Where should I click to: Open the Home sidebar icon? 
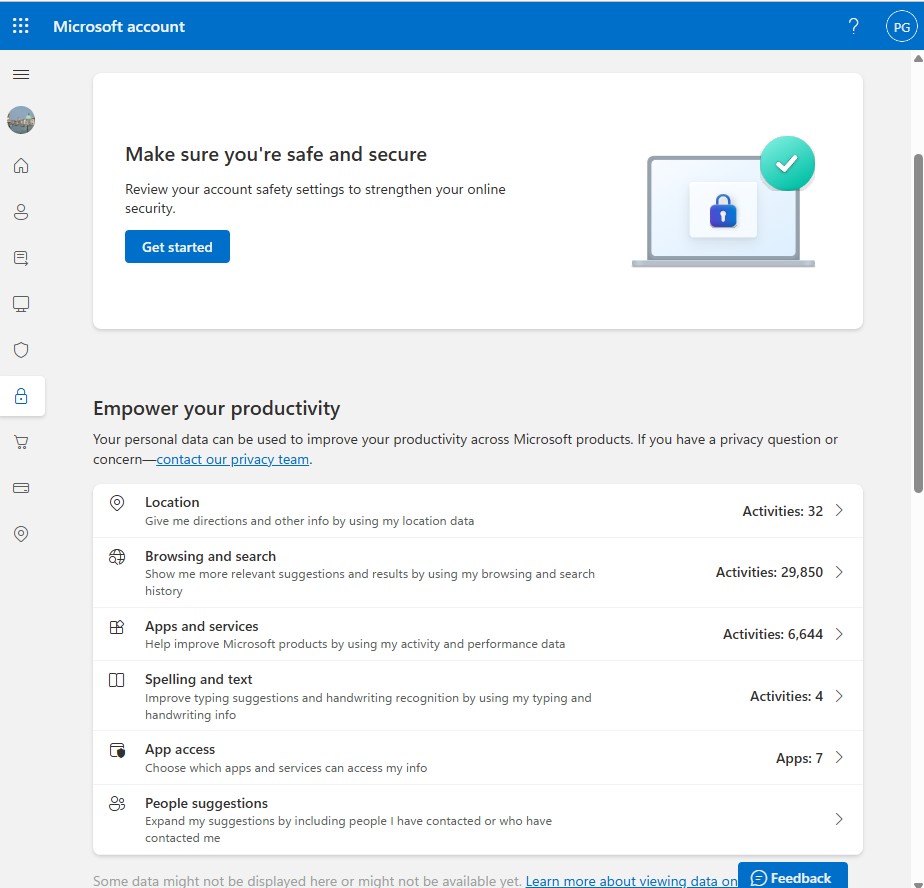[x=21, y=166]
